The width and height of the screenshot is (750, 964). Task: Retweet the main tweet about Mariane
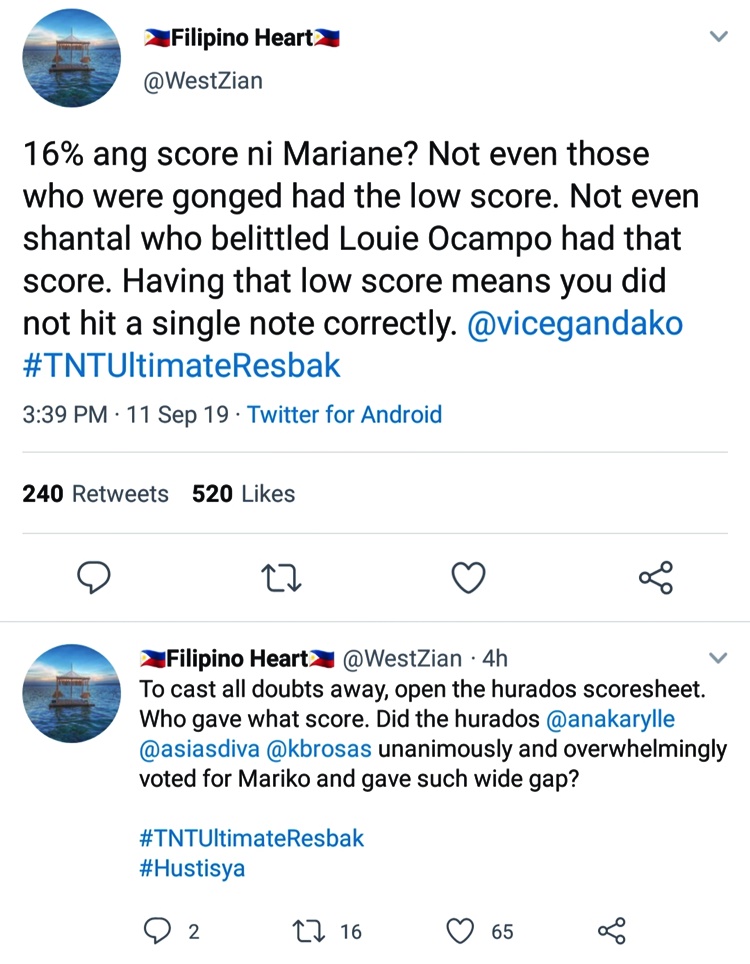coord(280,577)
